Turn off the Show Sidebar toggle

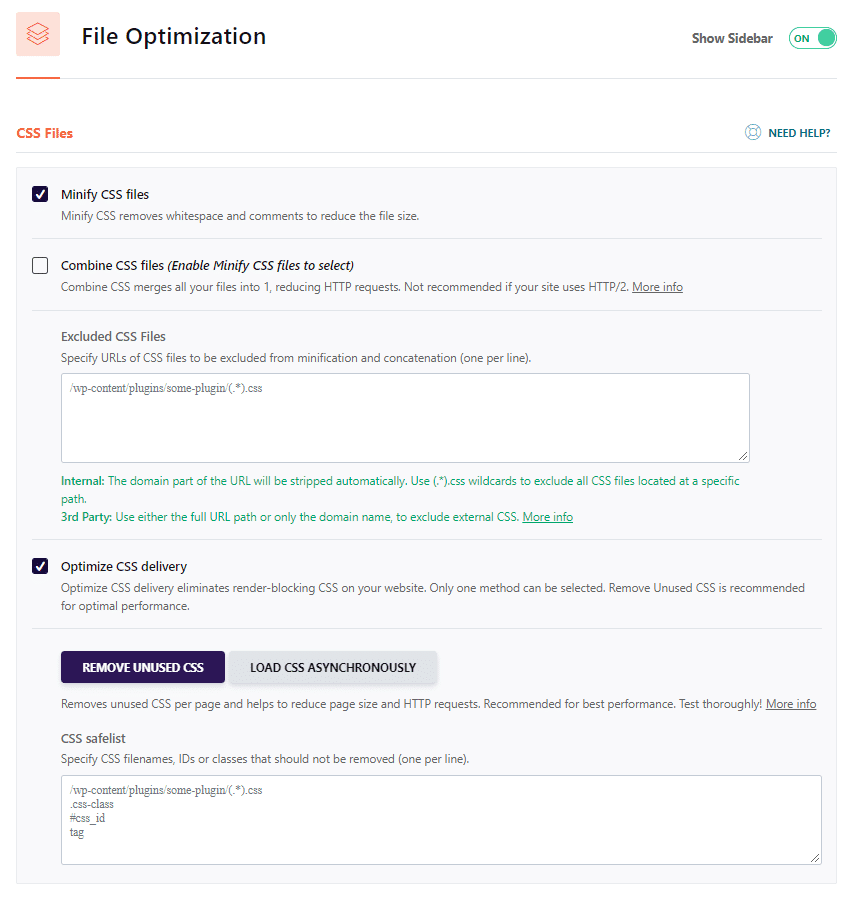point(812,37)
